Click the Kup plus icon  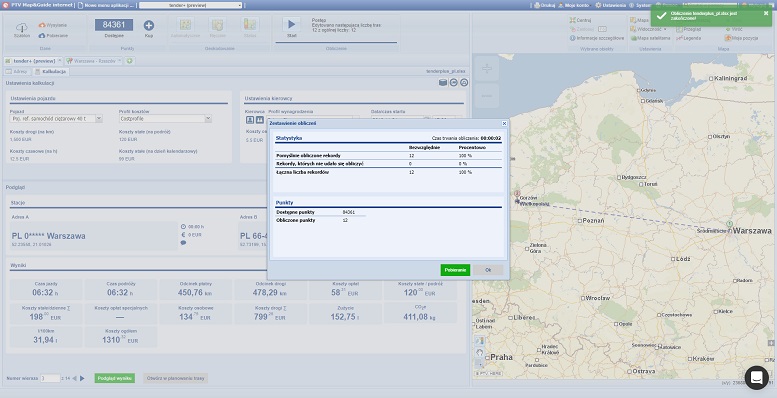[x=149, y=25]
